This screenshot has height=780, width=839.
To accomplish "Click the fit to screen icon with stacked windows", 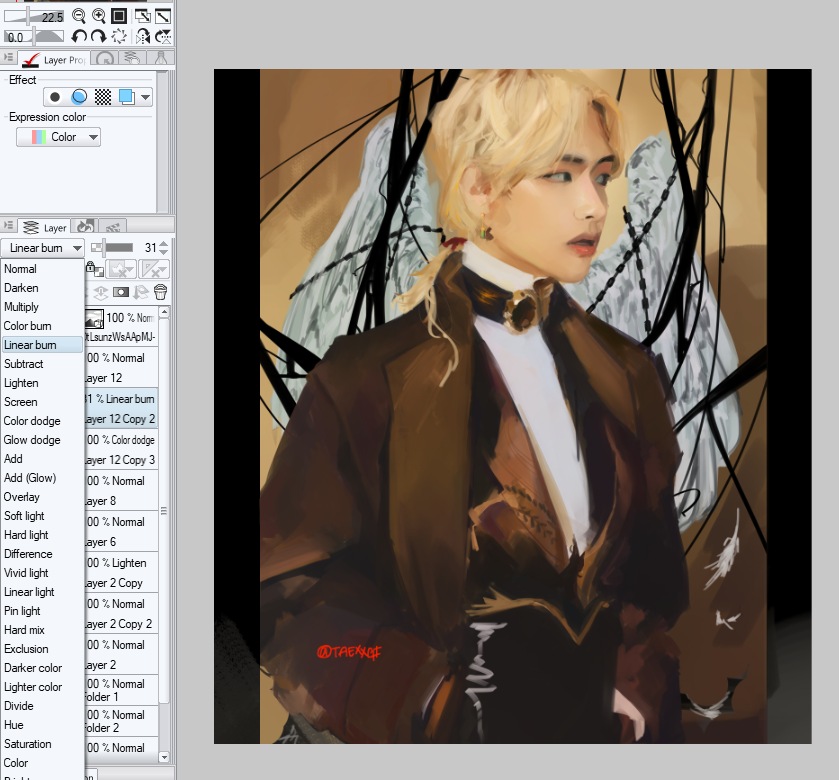I will point(142,16).
